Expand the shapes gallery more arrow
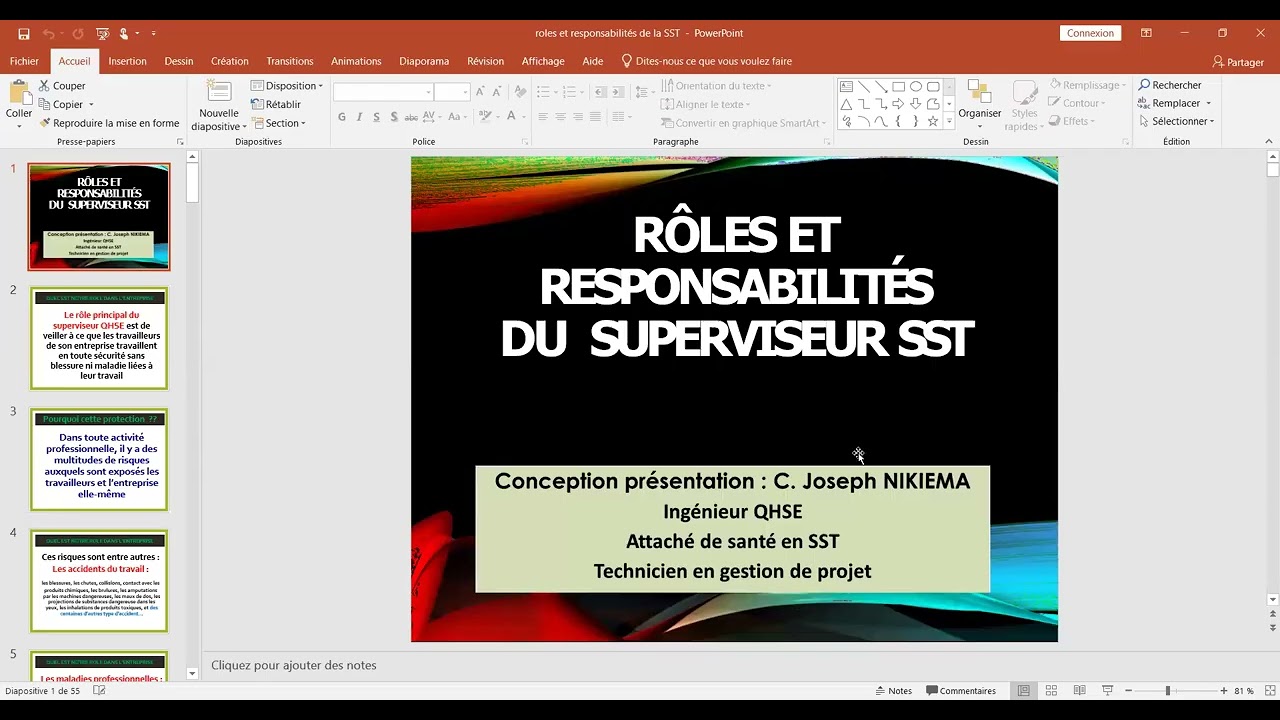Image resolution: width=1280 pixels, height=720 pixels. coord(949,122)
